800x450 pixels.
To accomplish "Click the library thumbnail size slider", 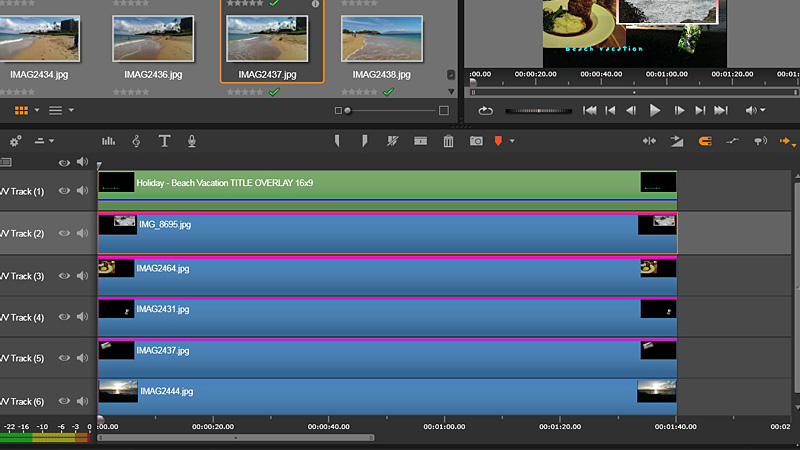I will (x=390, y=110).
